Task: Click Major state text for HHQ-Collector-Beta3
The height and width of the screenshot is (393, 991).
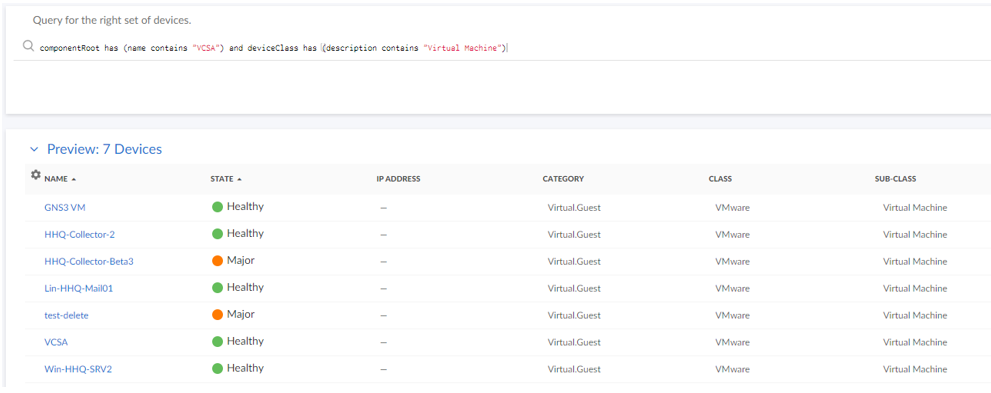Action: click(x=241, y=260)
